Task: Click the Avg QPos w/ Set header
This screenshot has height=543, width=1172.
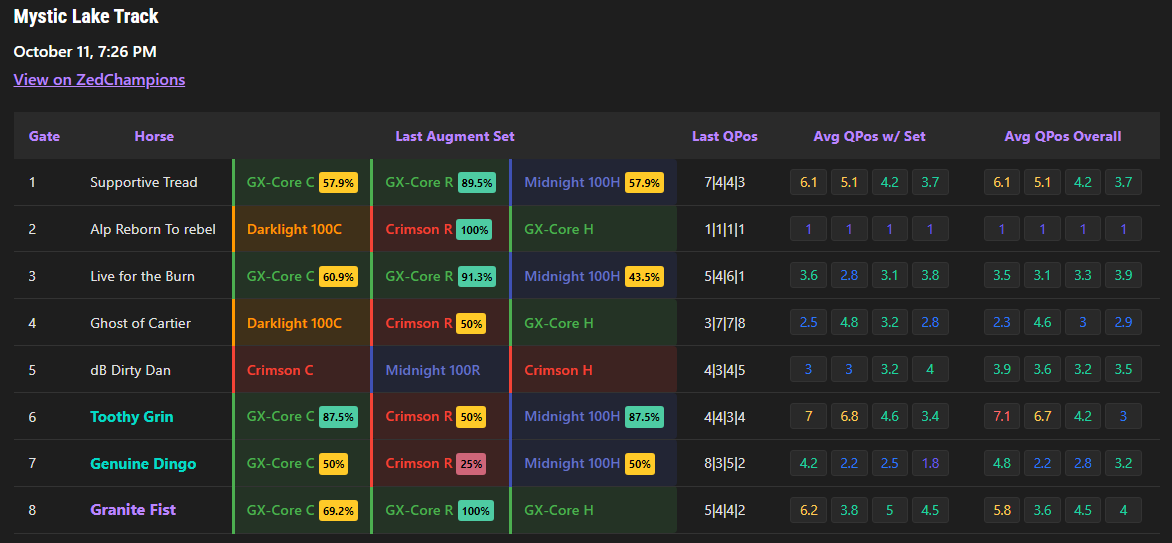Action: tap(869, 136)
